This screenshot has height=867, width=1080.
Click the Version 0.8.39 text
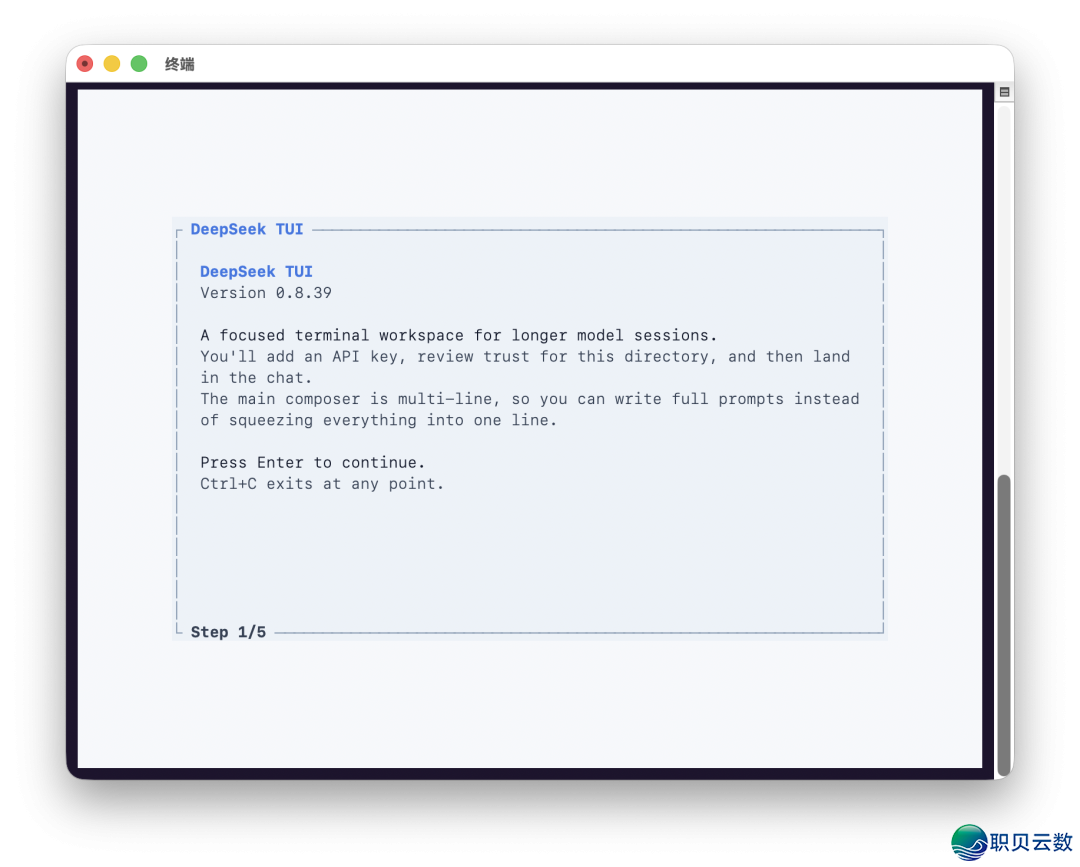click(266, 293)
